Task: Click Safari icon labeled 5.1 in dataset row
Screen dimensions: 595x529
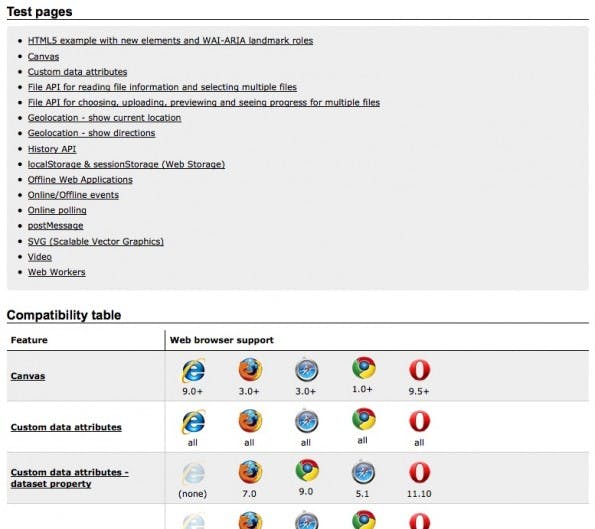Action: pyautogui.click(x=364, y=472)
